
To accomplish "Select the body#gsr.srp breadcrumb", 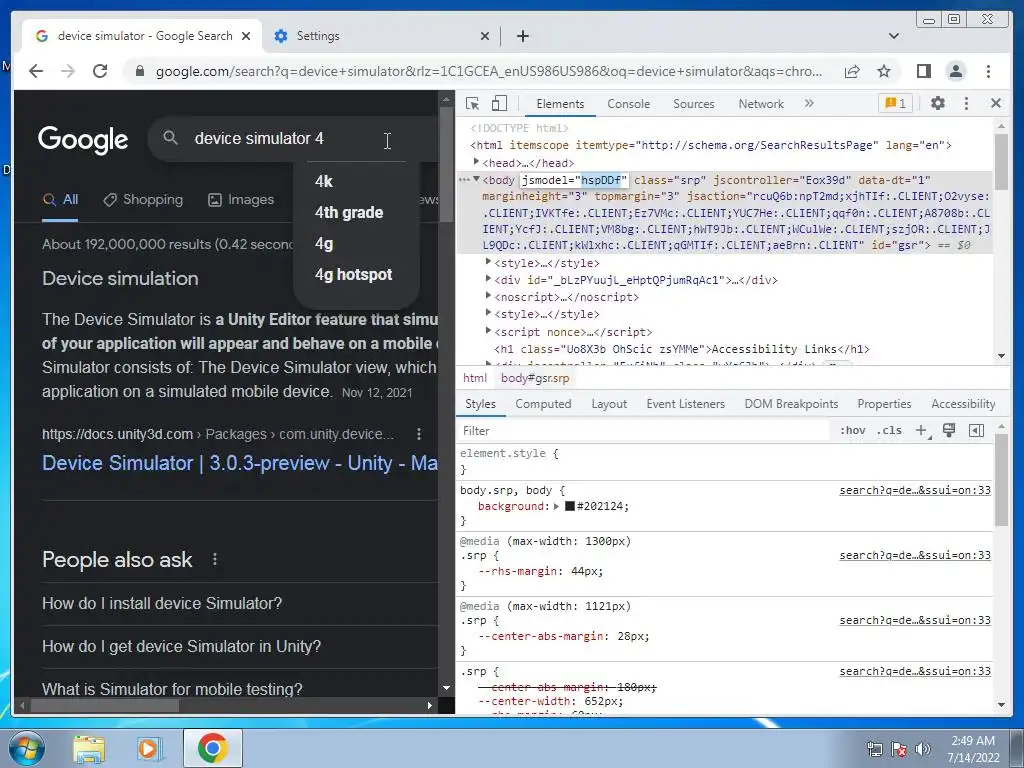I will tap(535, 378).
